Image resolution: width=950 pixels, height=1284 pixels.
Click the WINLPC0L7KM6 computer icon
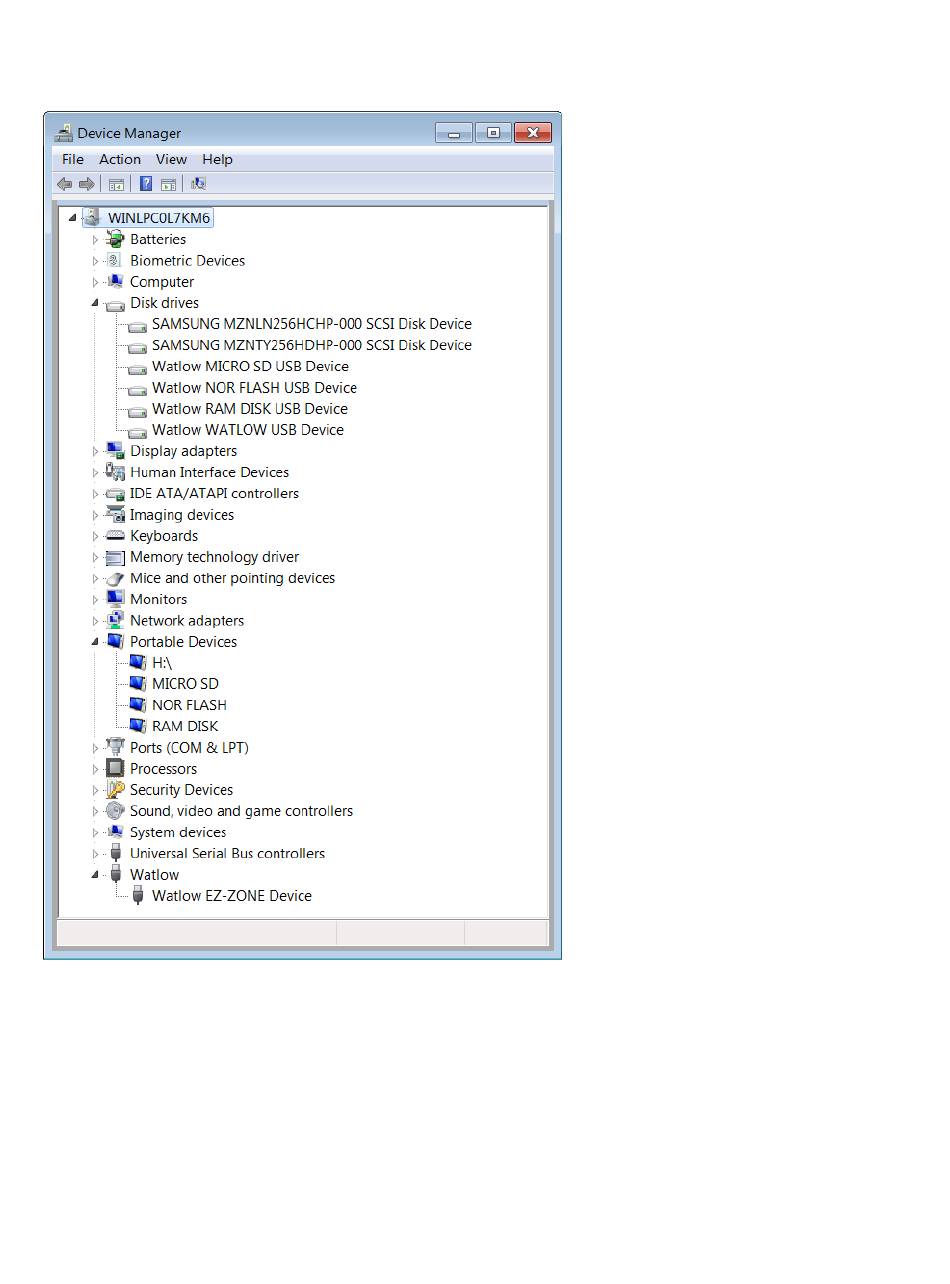click(x=93, y=217)
